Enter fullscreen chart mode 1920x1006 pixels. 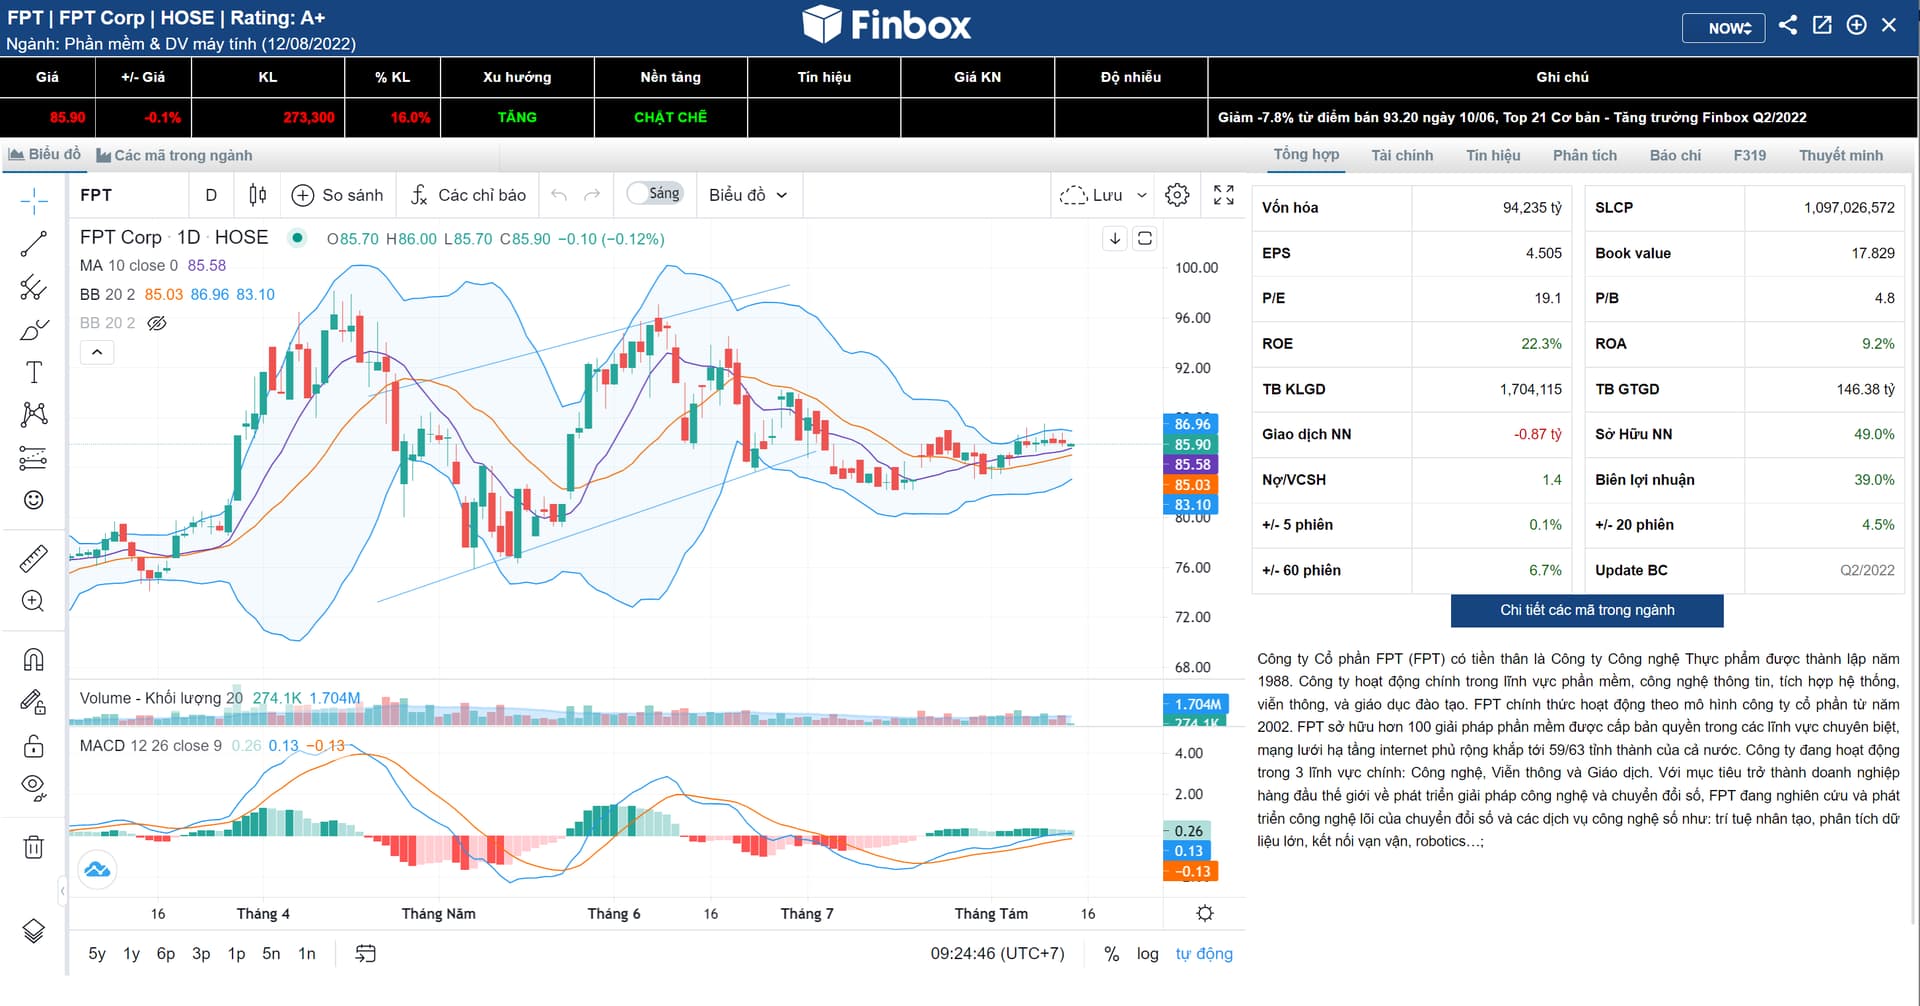pyautogui.click(x=1224, y=195)
